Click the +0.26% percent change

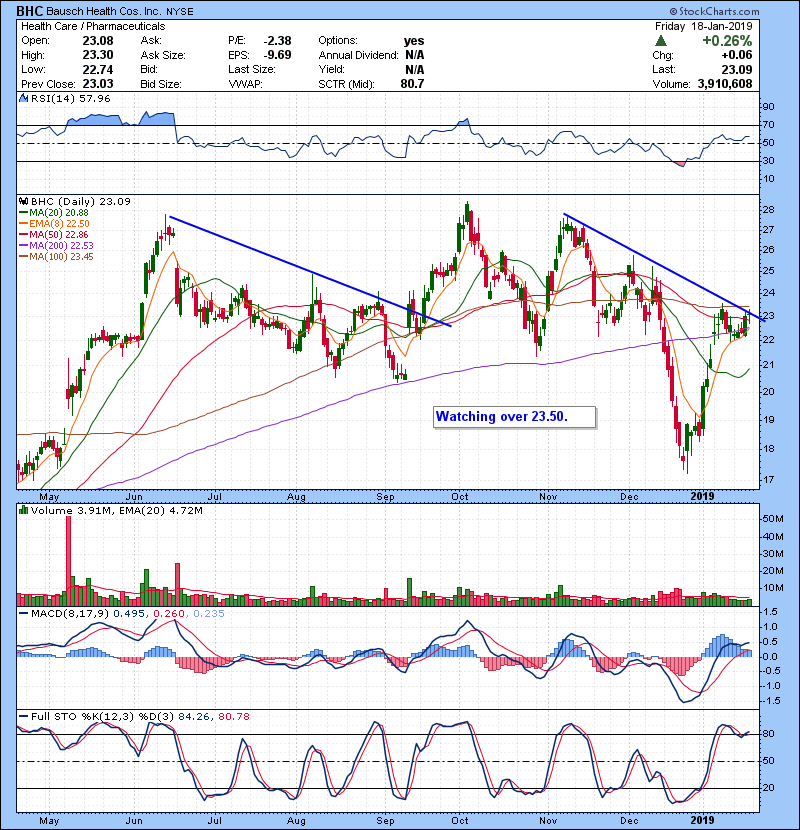(727, 41)
